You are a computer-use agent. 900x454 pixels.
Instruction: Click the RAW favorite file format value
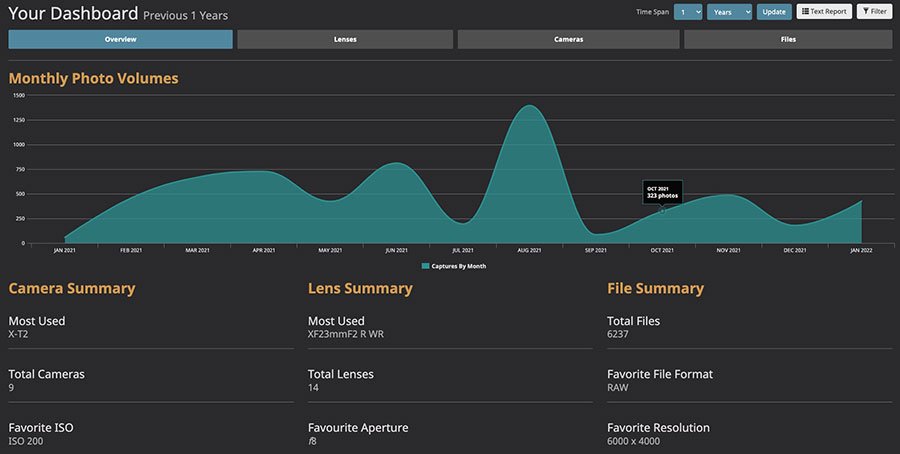pyautogui.click(x=618, y=387)
